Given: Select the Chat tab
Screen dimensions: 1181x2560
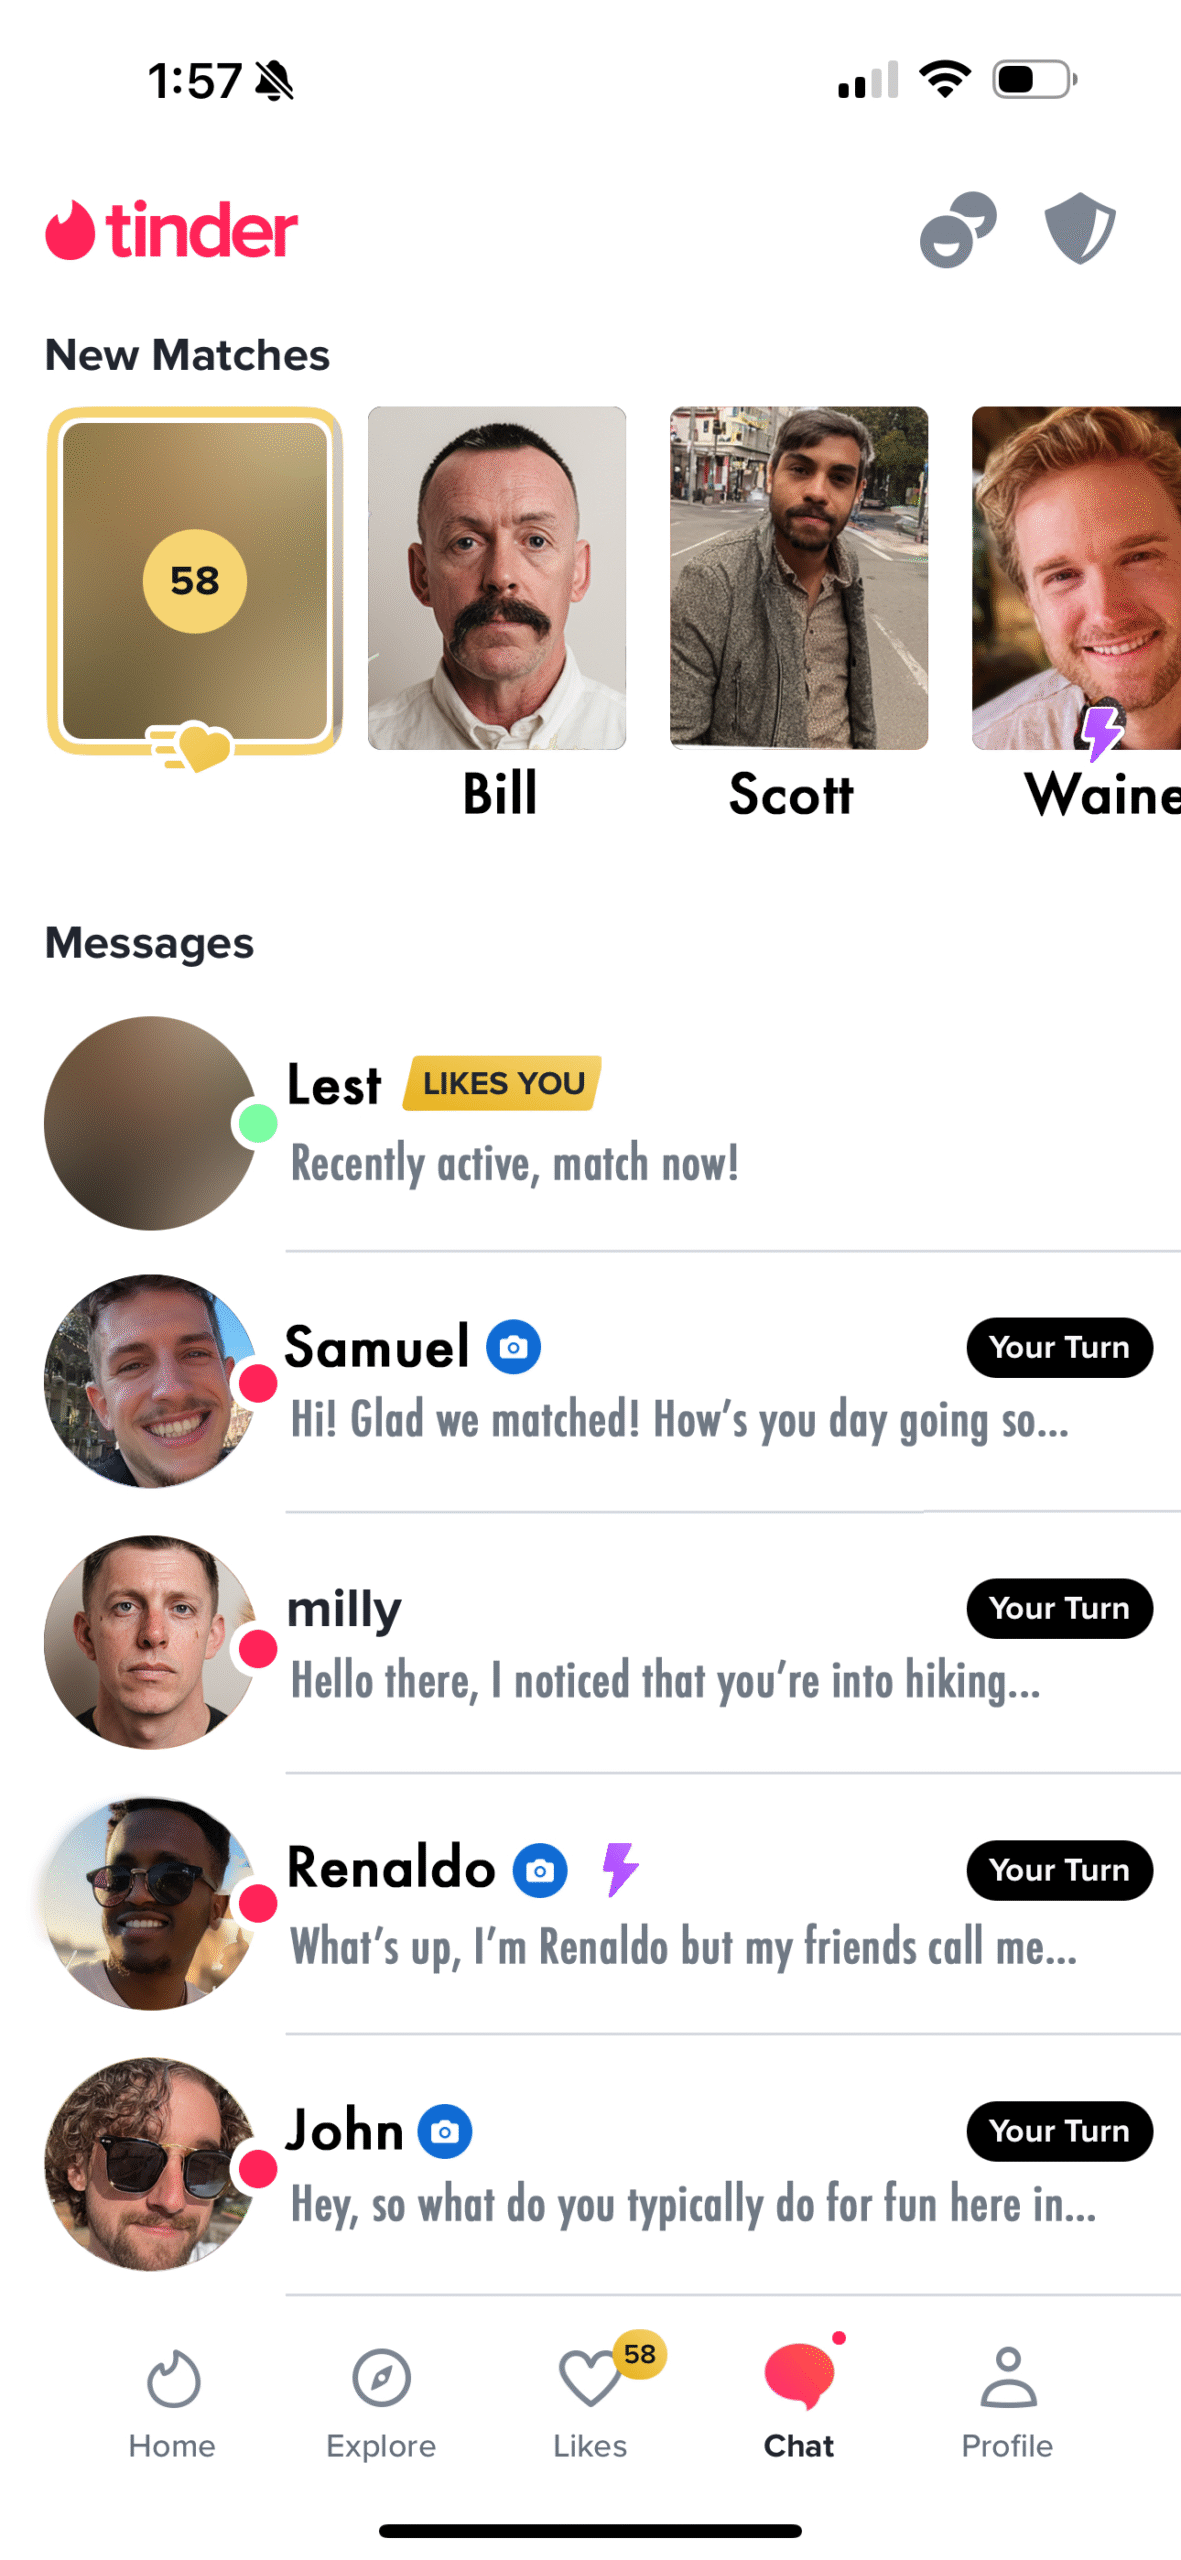Looking at the screenshot, I should (x=798, y=2402).
